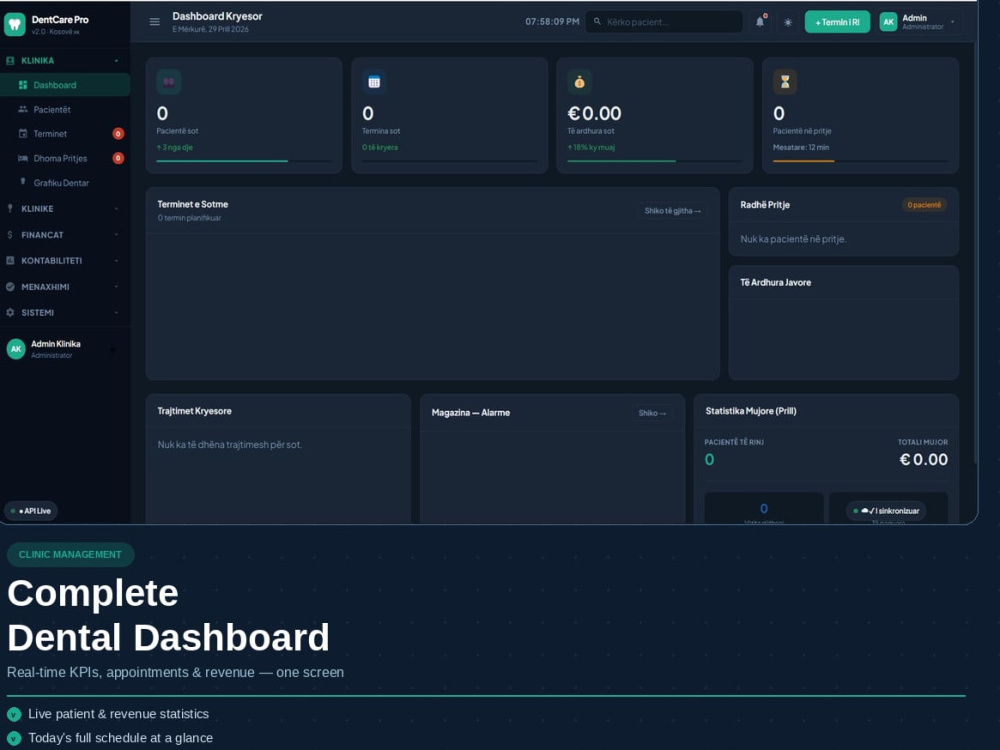This screenshot has width=1000, height=750.
Task: Open the notifications bell
Action: 760,22
